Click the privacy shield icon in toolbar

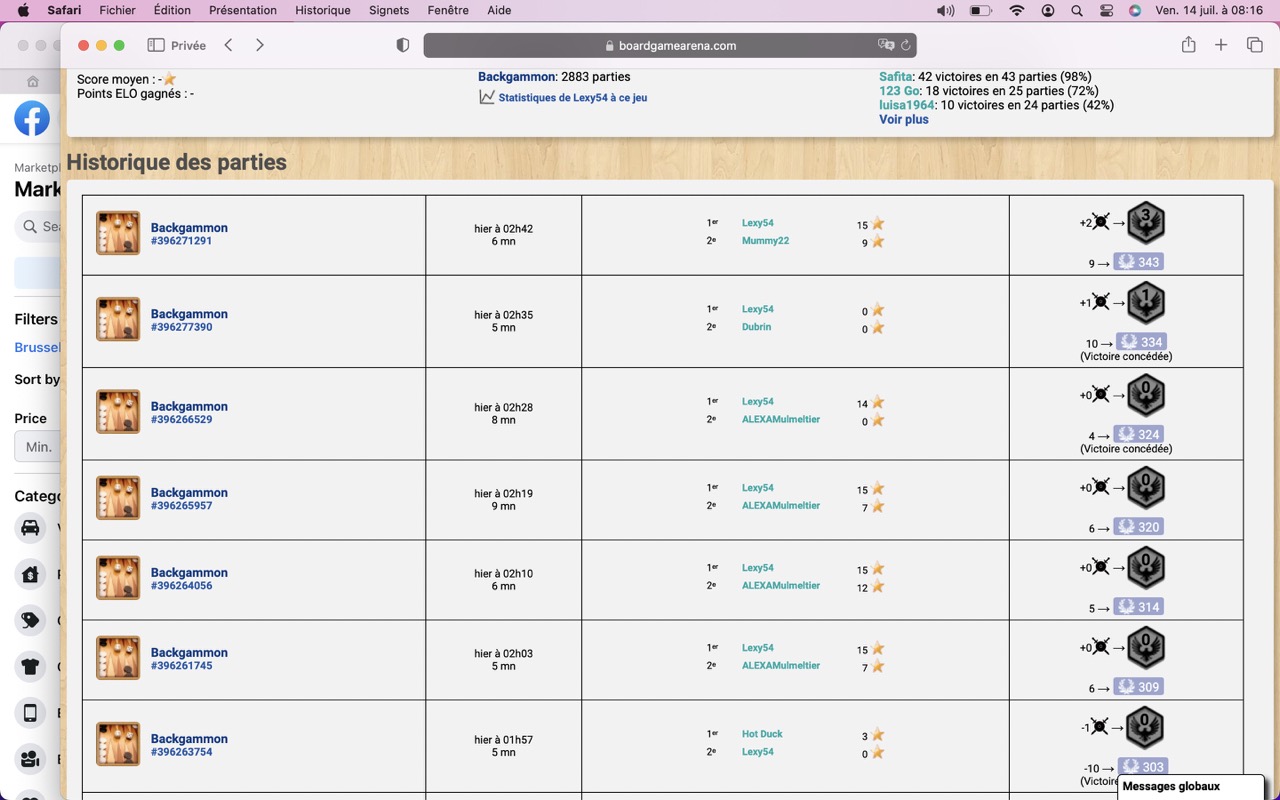point(403,45)
